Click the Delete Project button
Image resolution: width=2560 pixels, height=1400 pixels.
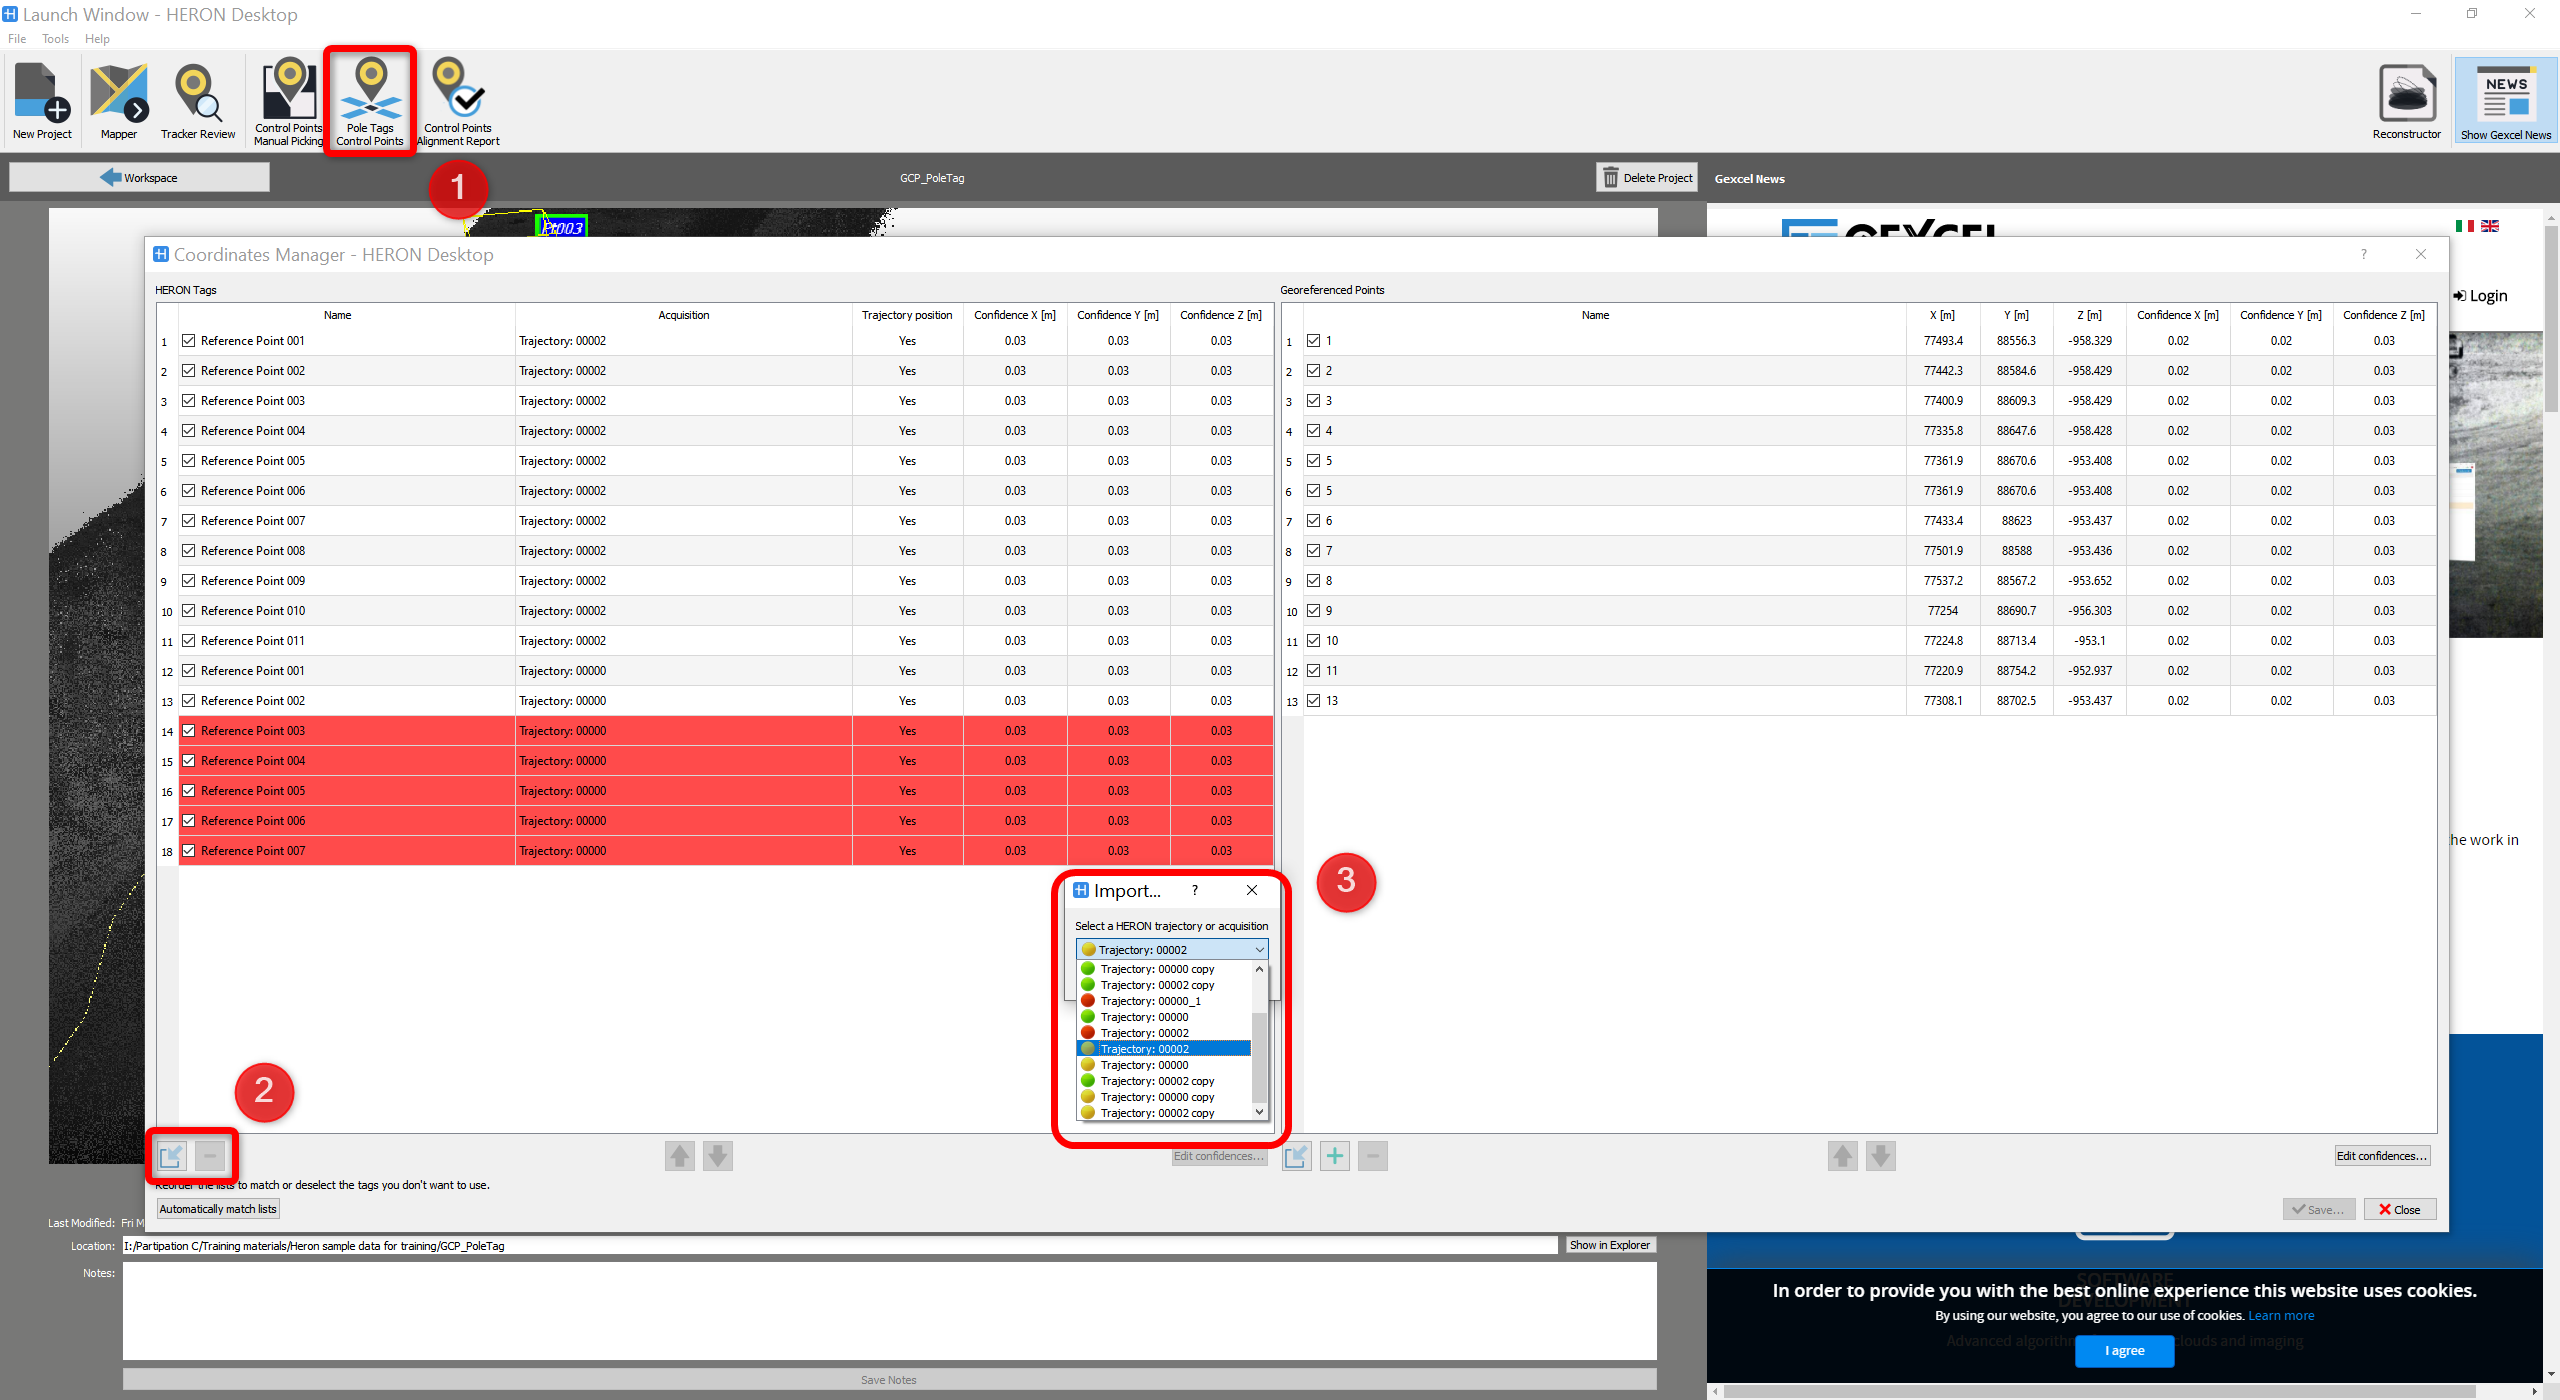pyautogui.click(x=1647, y=178)
